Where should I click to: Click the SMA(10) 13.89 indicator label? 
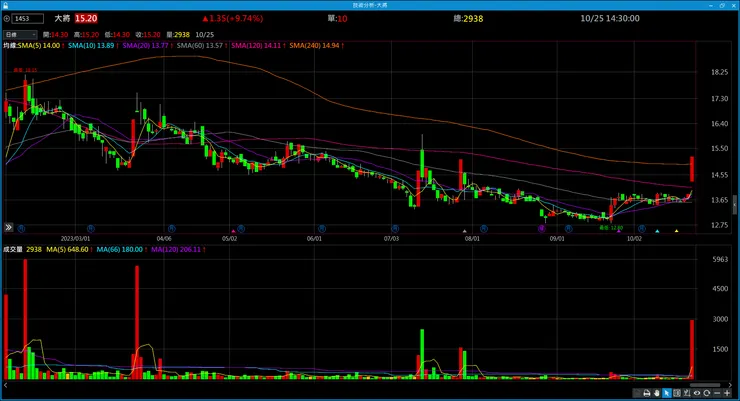point(92,45)
